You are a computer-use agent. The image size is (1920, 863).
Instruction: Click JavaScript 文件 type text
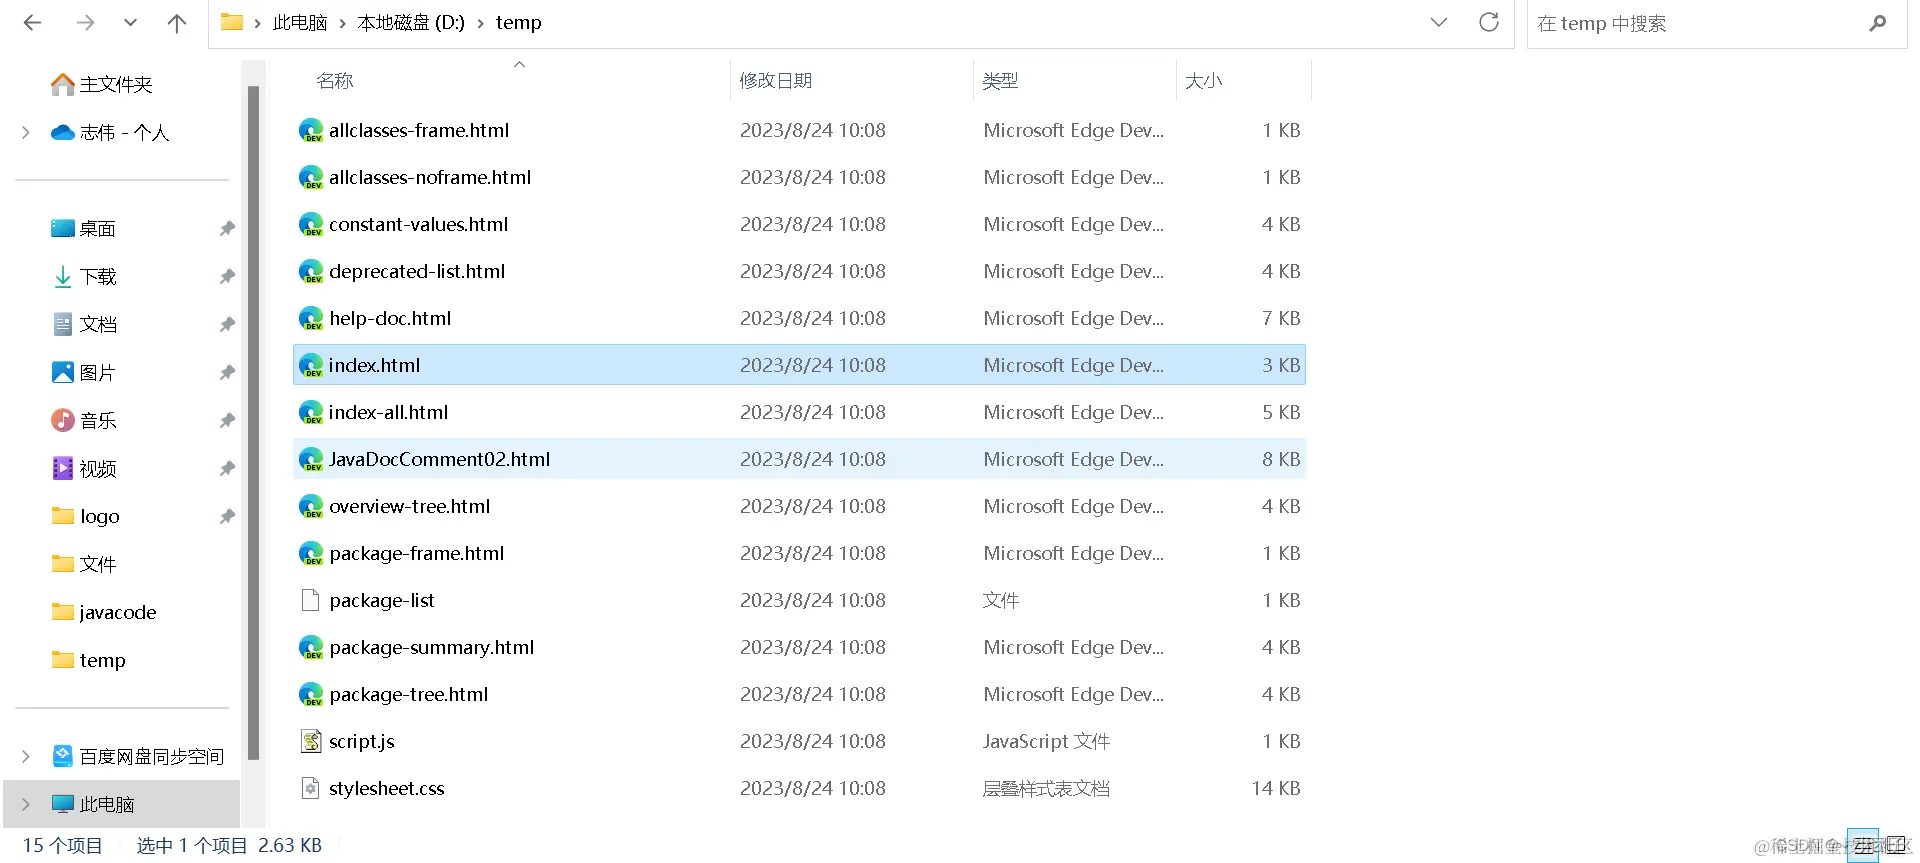pos(1046,741)
